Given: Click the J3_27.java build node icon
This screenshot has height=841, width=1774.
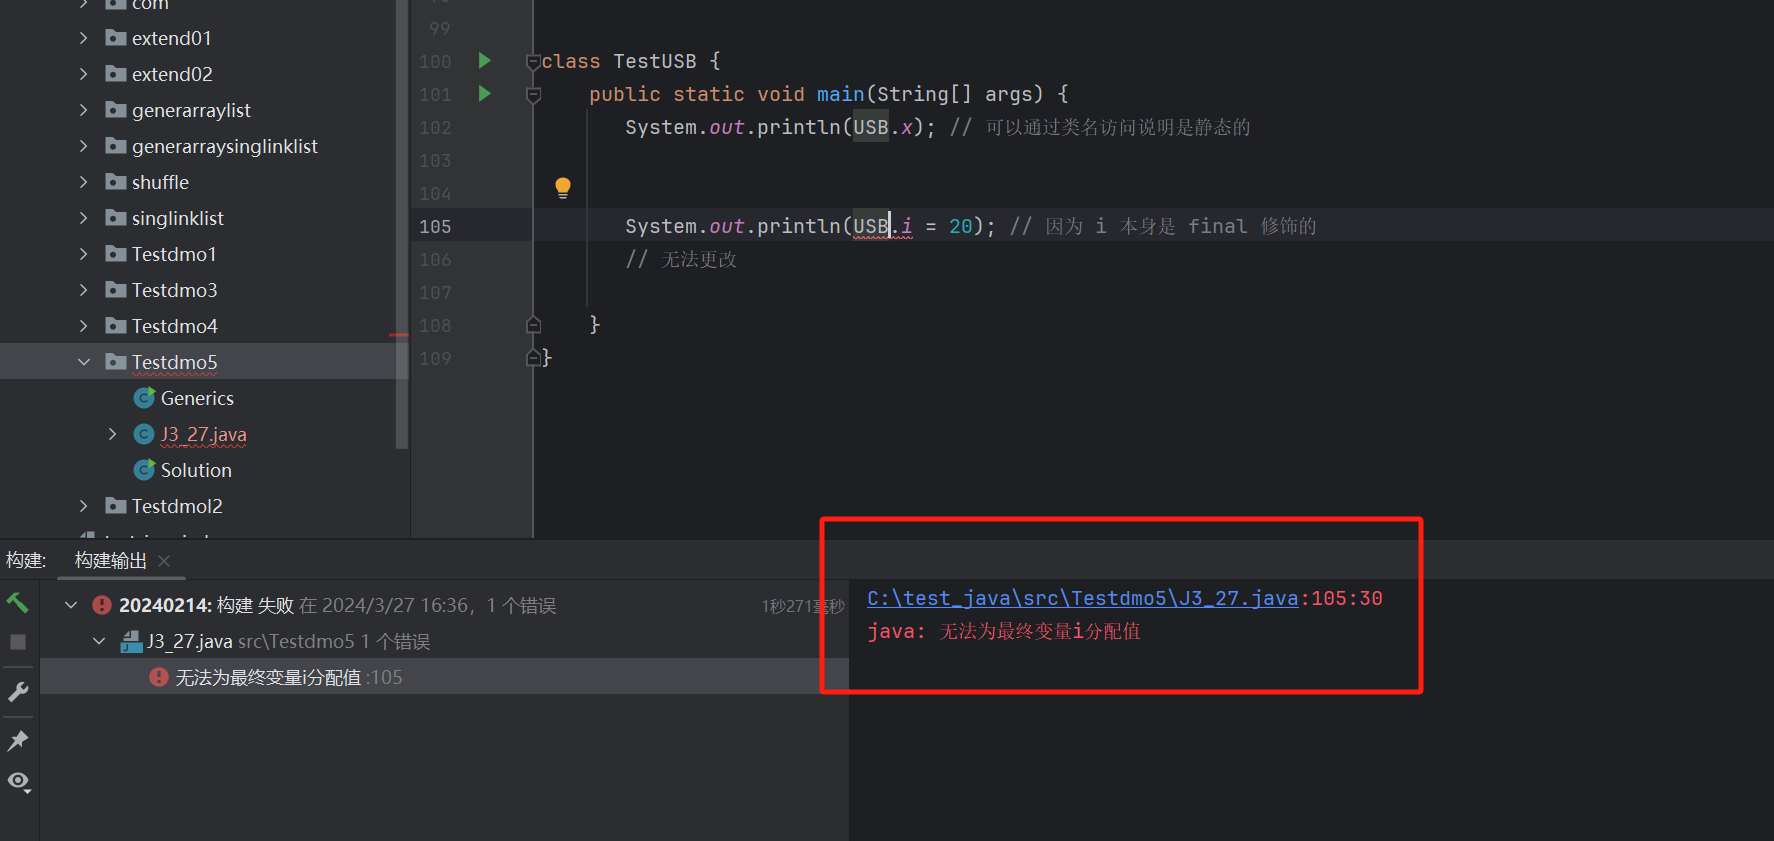Looking at the screenshot, I should point(131,641).
